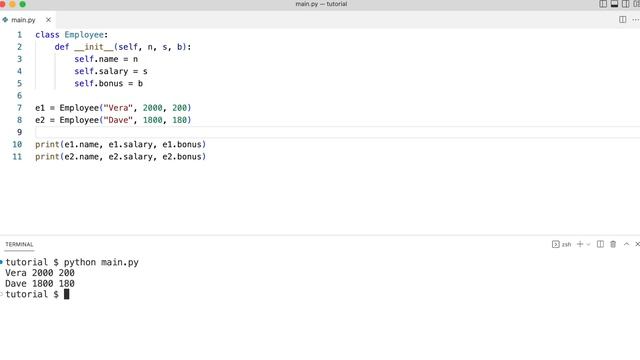Viewport: 640px width, 360px height.
Task: Click line number 11 in the gutter
Action: click(17, 157)
